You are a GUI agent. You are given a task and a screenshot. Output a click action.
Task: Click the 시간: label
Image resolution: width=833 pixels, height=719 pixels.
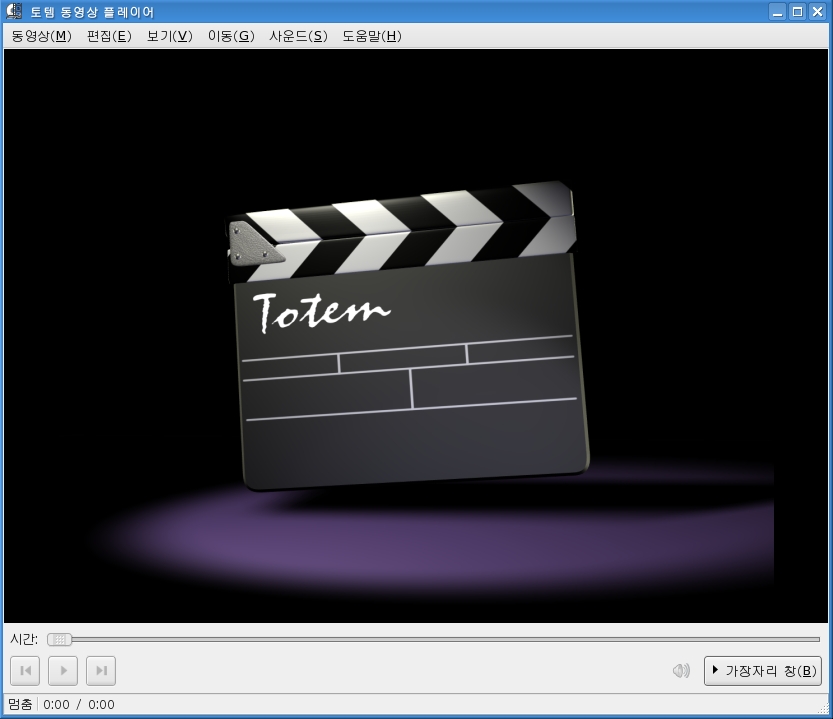click(24, 639)
